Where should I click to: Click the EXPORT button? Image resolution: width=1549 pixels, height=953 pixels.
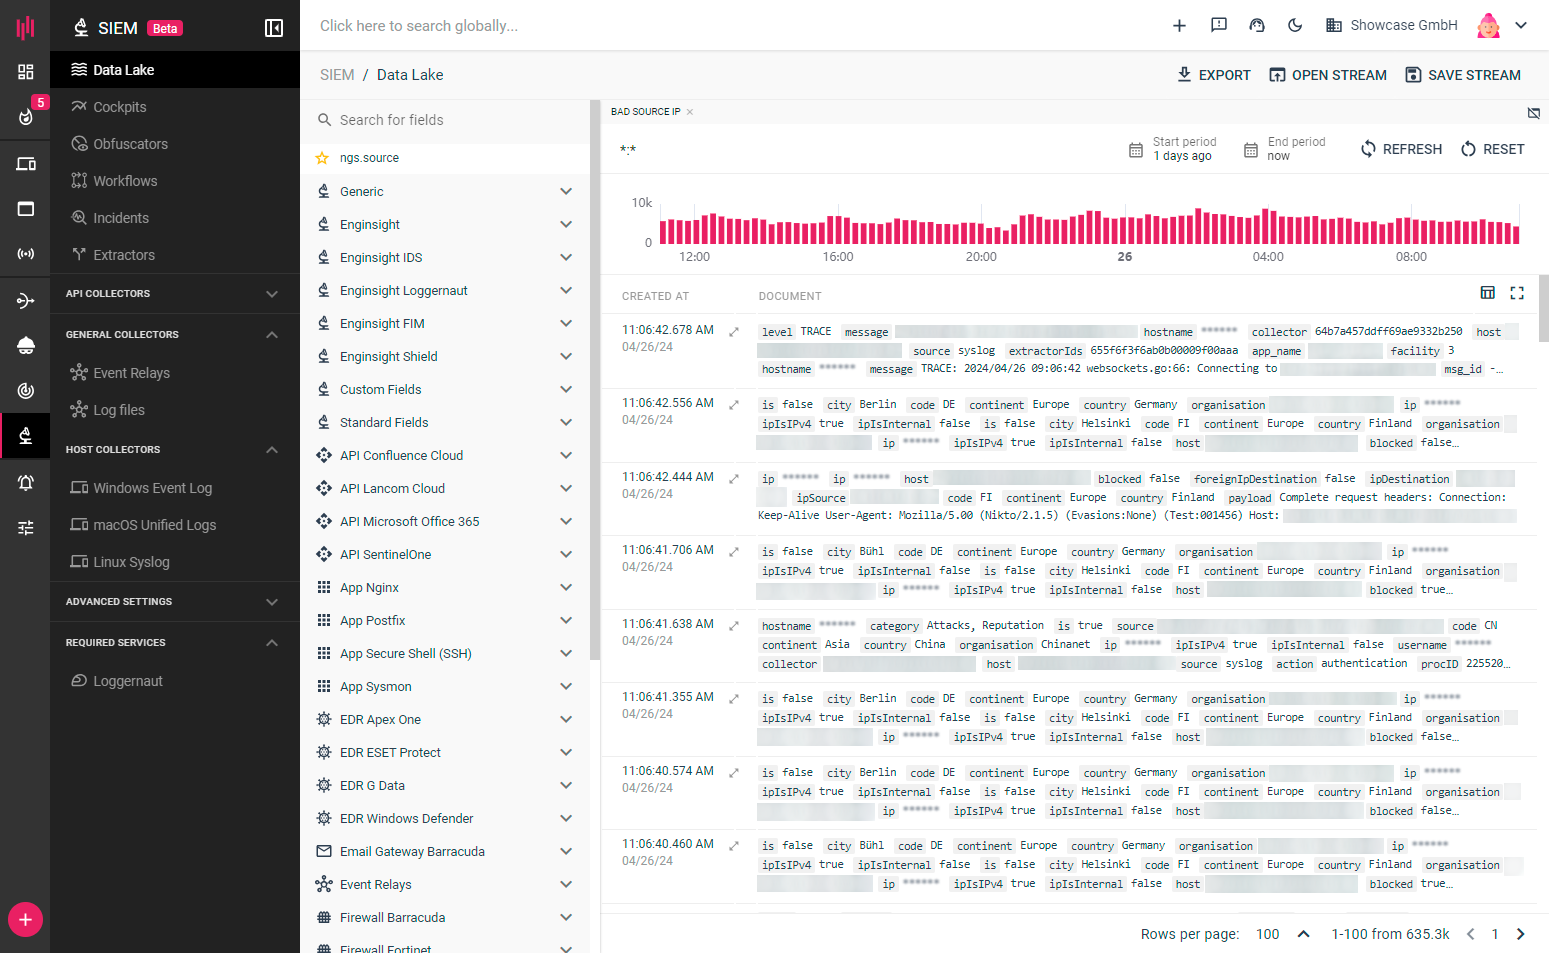1213,75
